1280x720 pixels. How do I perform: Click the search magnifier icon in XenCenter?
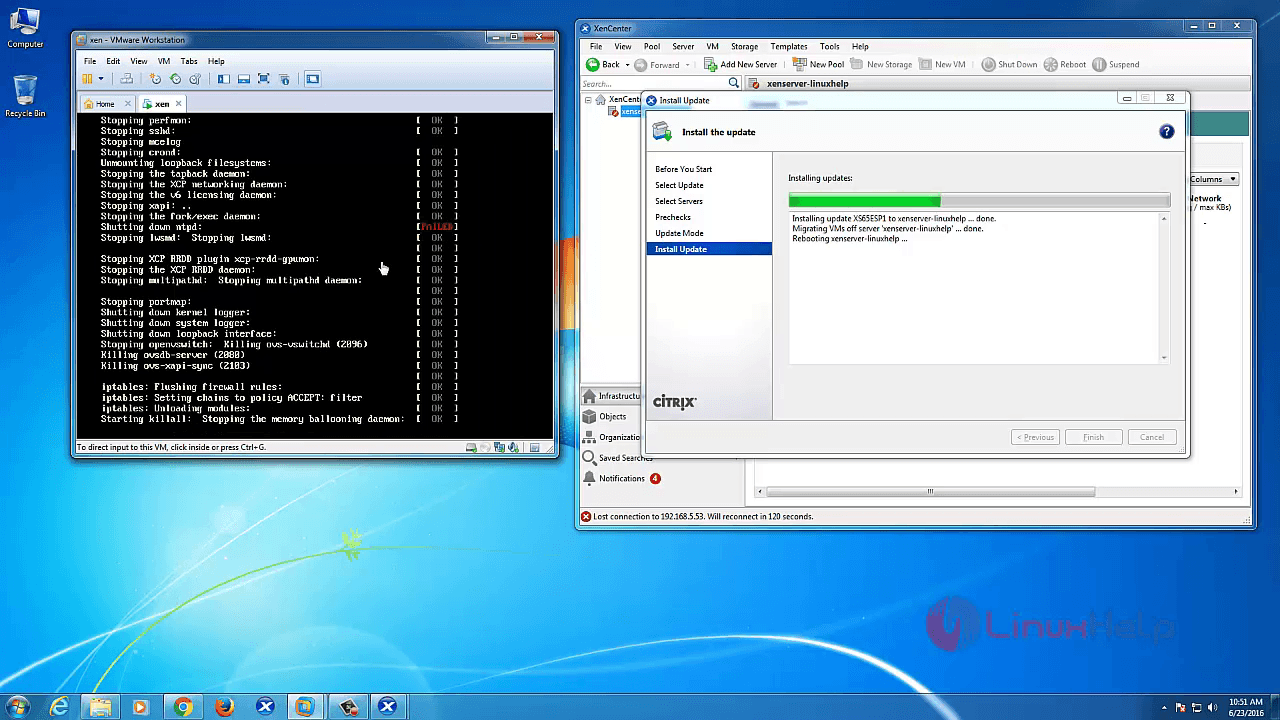(x=734, y=83)
